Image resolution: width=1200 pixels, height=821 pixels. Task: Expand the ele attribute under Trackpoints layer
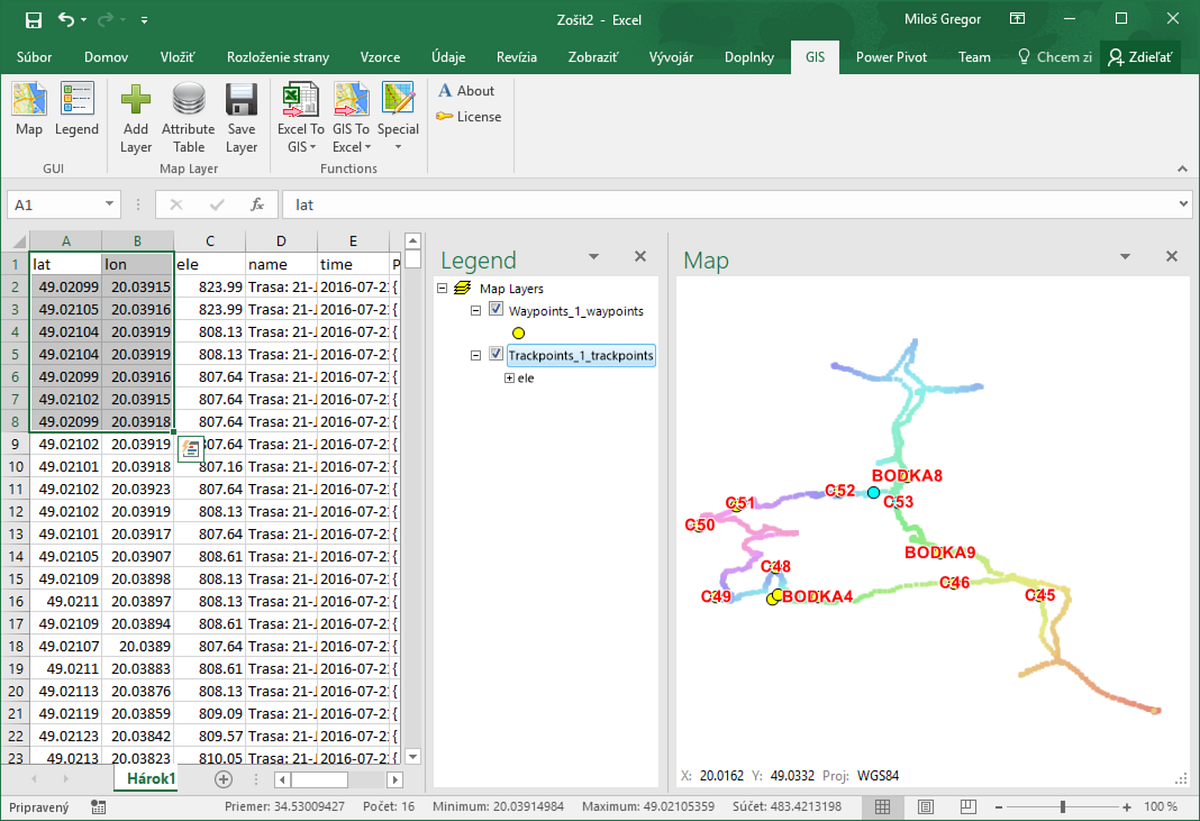pyautogui.click(x=509, y=378)
